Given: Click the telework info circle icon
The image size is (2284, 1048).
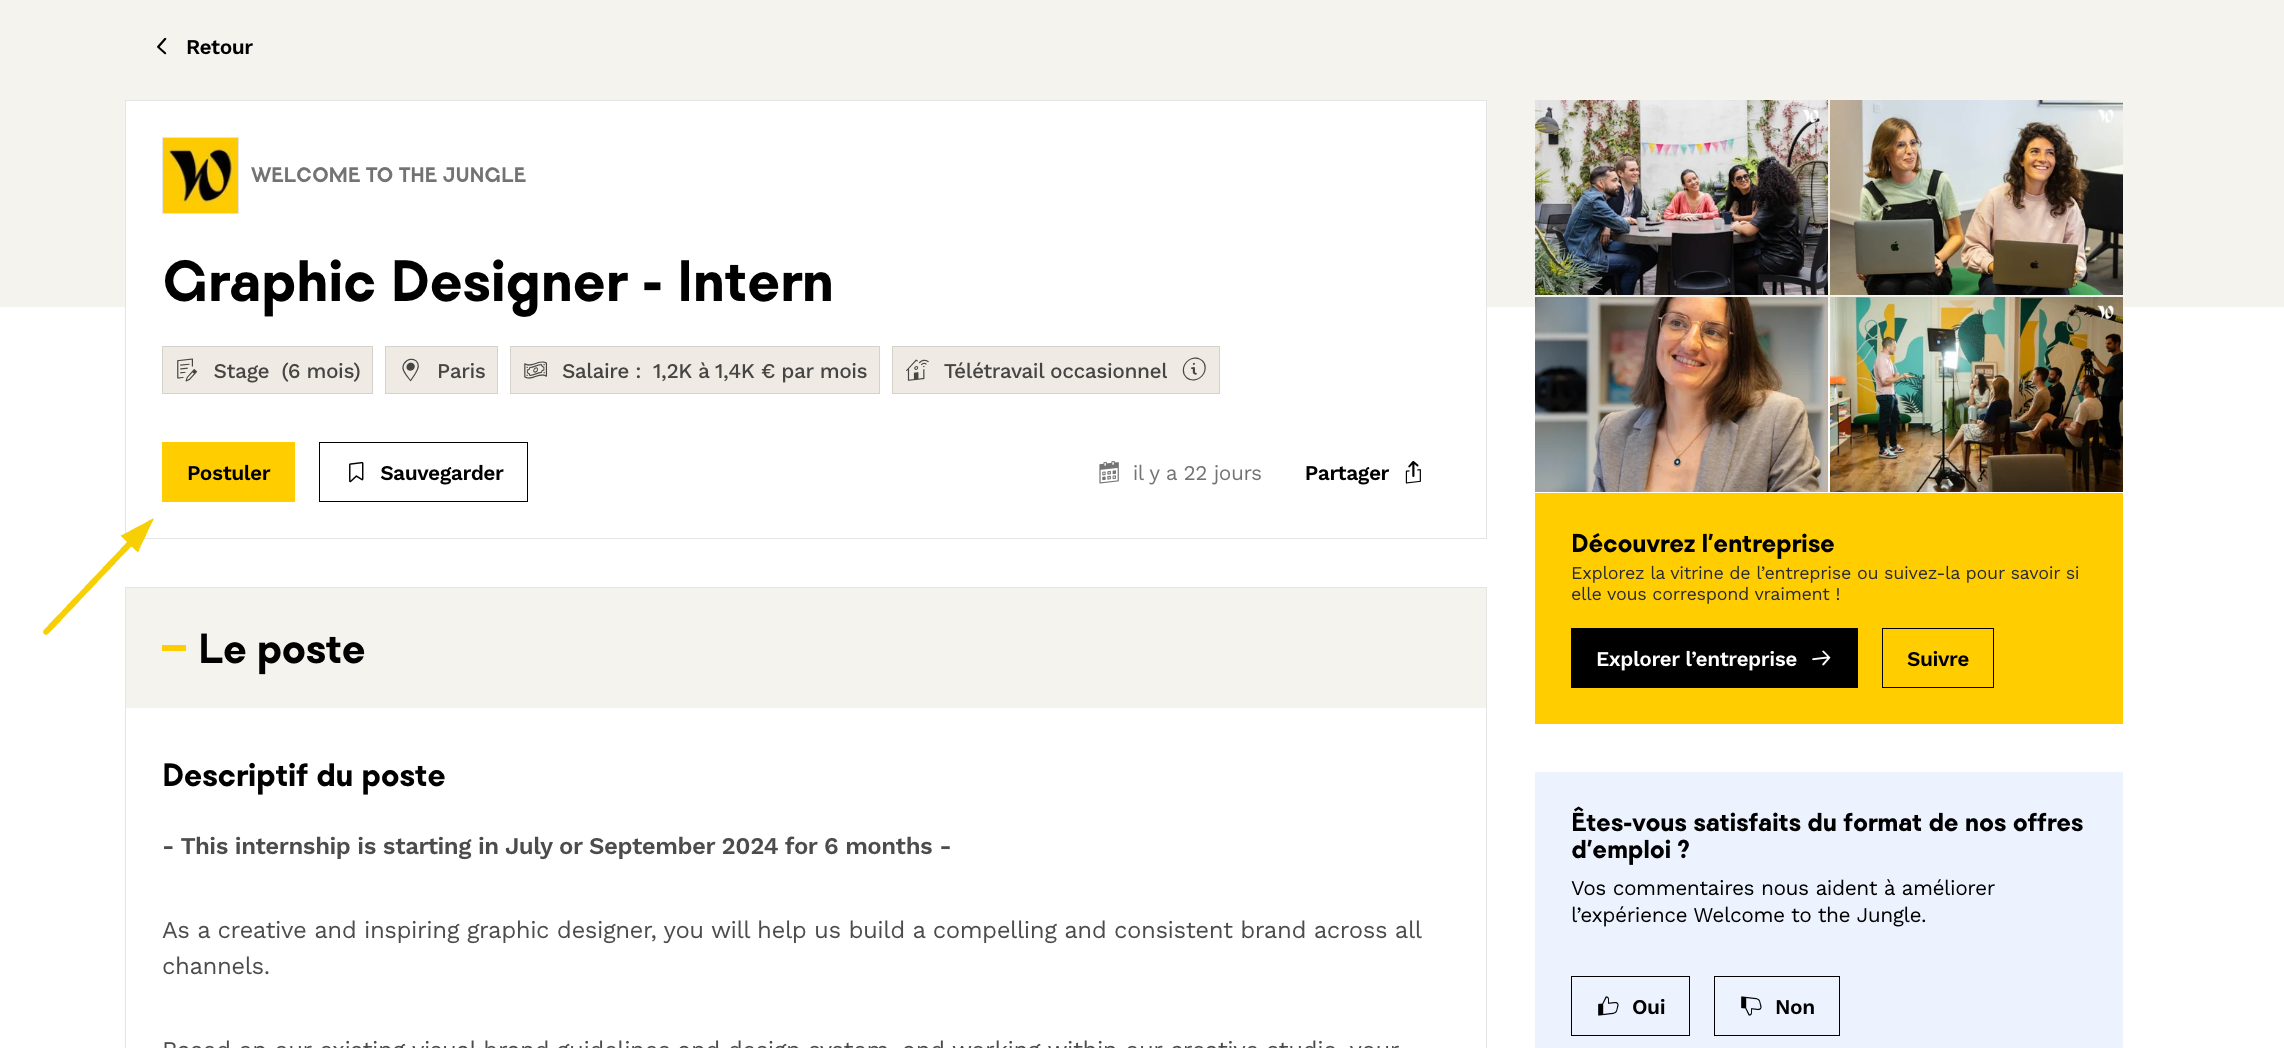Looking at the screenshot, I should (x=1194, y=370).
